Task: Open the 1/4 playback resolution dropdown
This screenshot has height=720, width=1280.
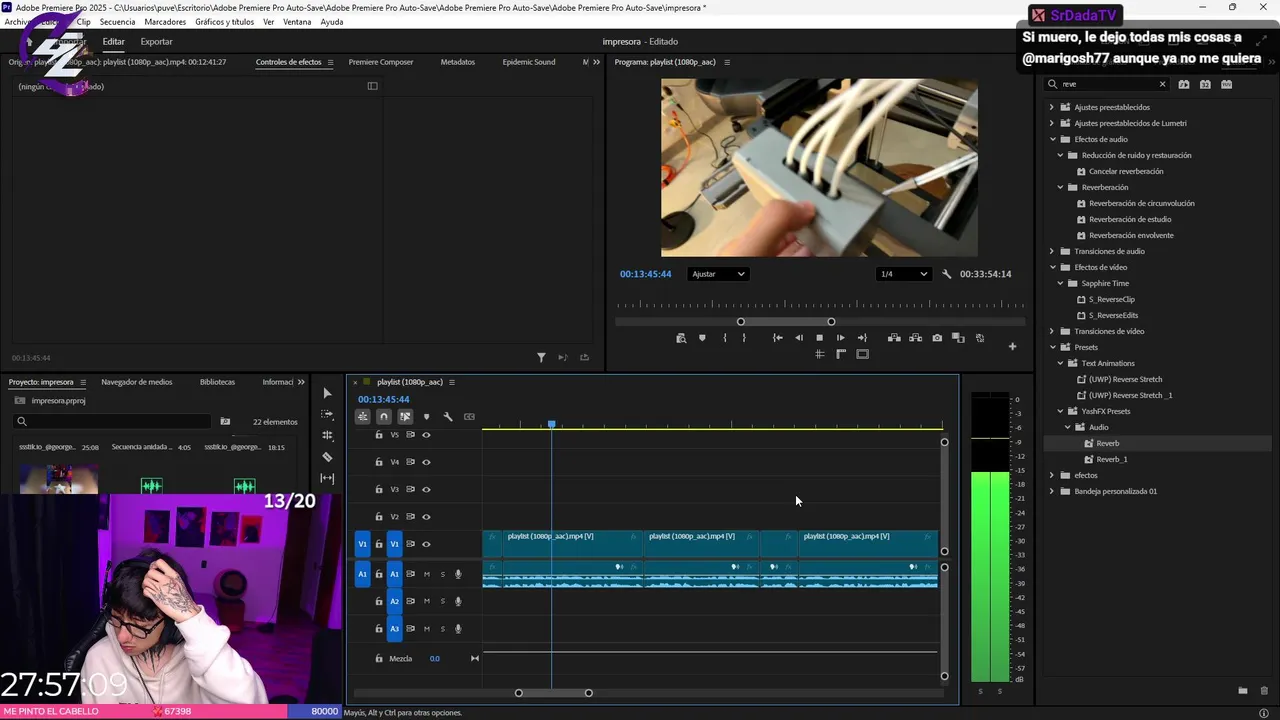Action: pos(903,274)
